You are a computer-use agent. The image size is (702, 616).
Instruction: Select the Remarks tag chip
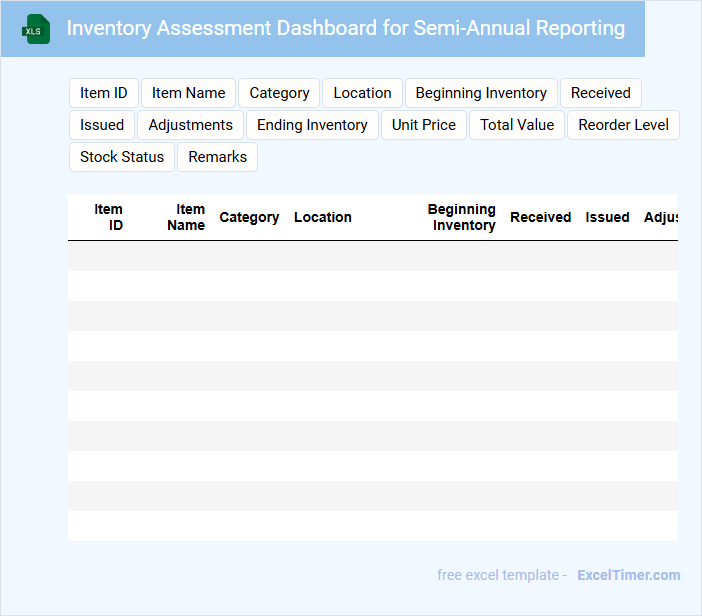point(217,157)
